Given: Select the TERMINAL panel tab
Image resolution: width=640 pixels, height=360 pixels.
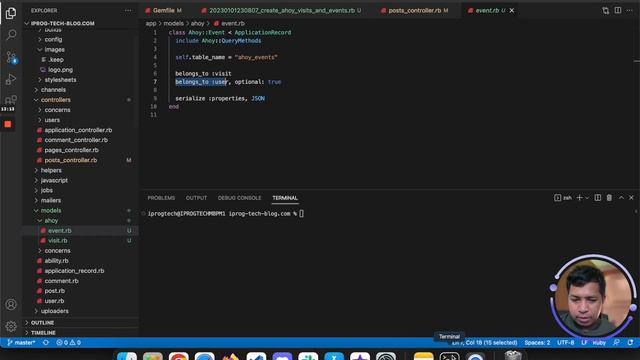Looking at the screenshot, I should click(285, 198).
